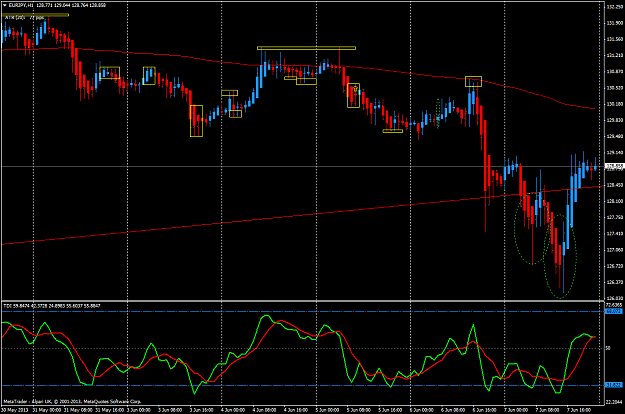Click the 132.250 price axis label
Viewport: 625px width, 414px height.
coord(614,6)
